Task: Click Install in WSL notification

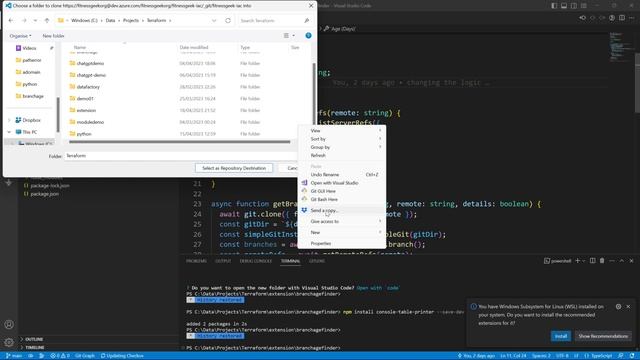Action: click(x=561, y=336)
